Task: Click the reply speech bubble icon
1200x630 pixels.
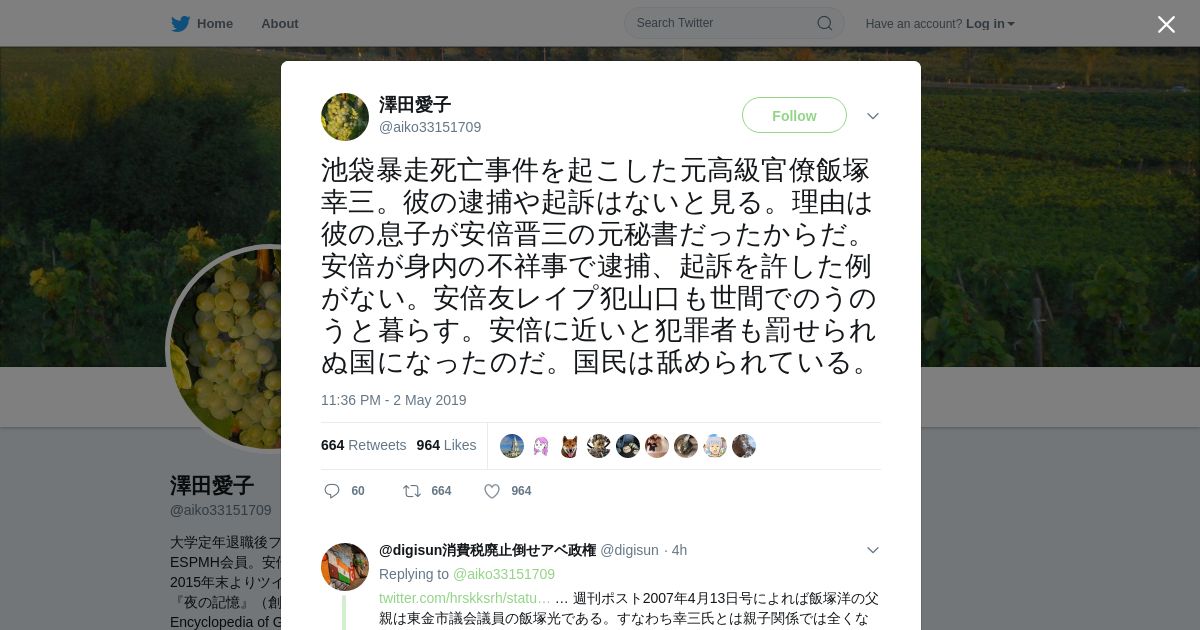Action: click(x=332, y=491)
